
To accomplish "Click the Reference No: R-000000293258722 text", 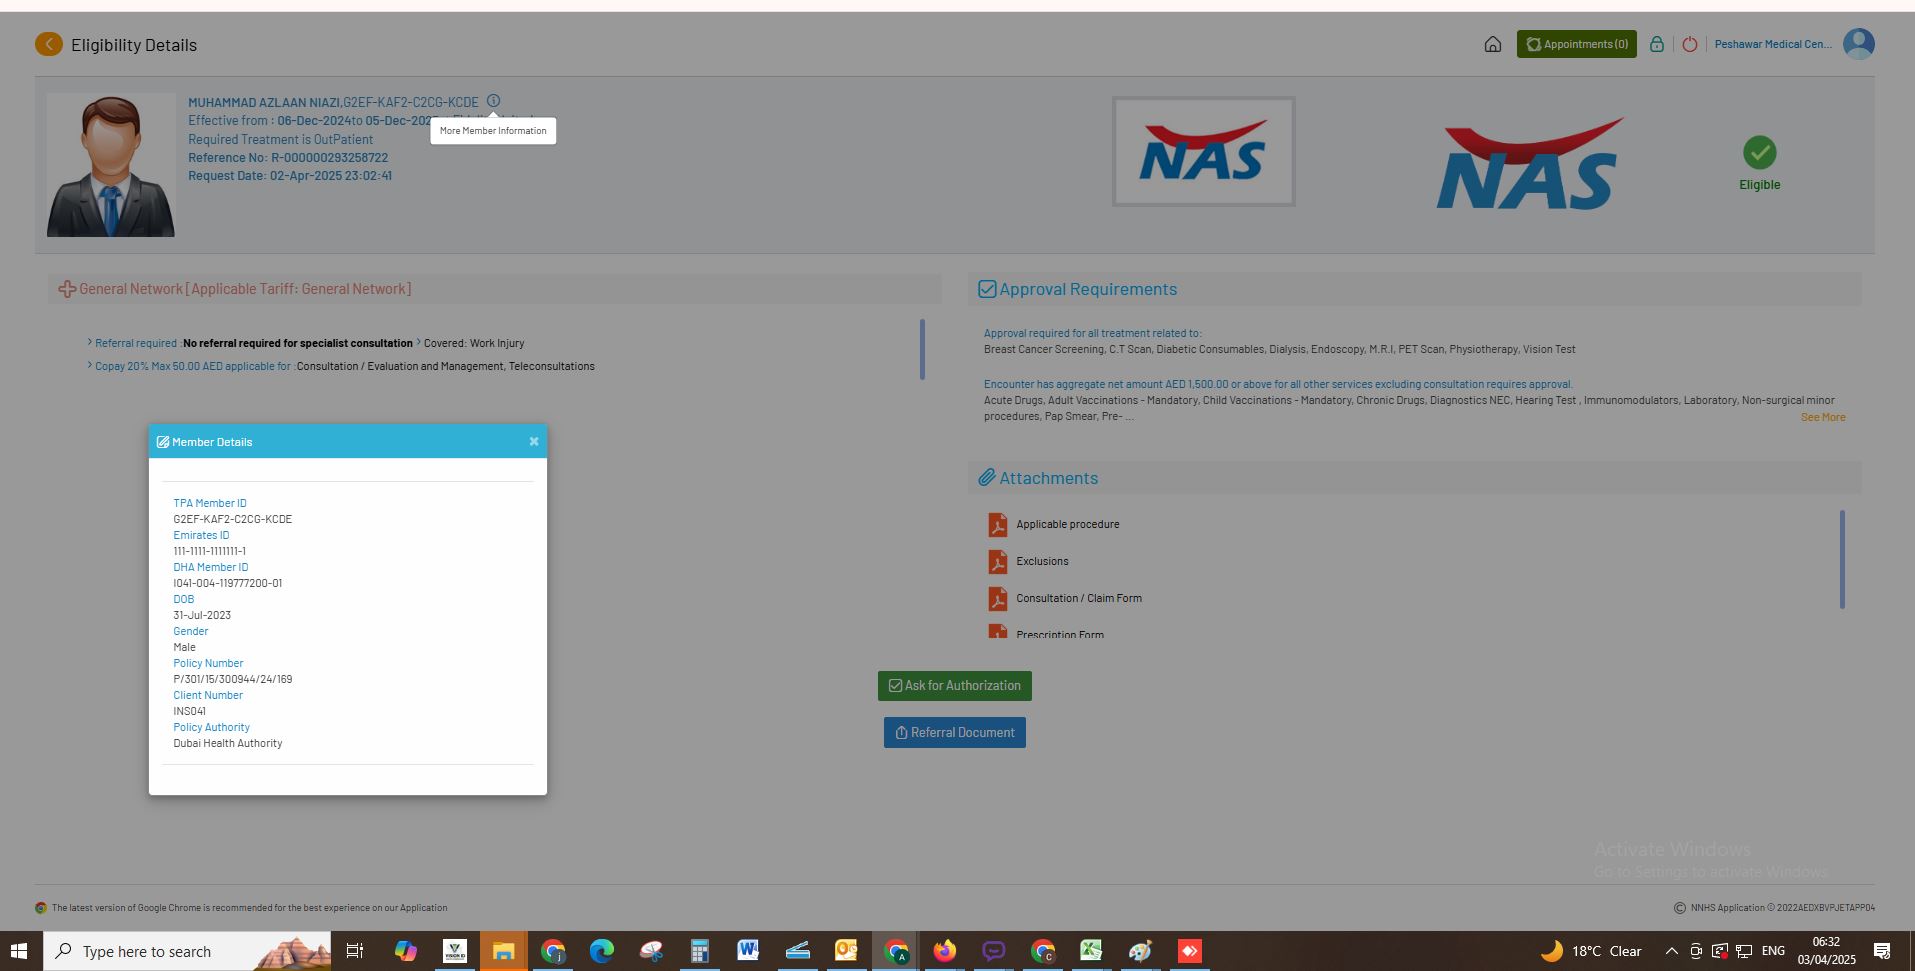I will point(288,158).
